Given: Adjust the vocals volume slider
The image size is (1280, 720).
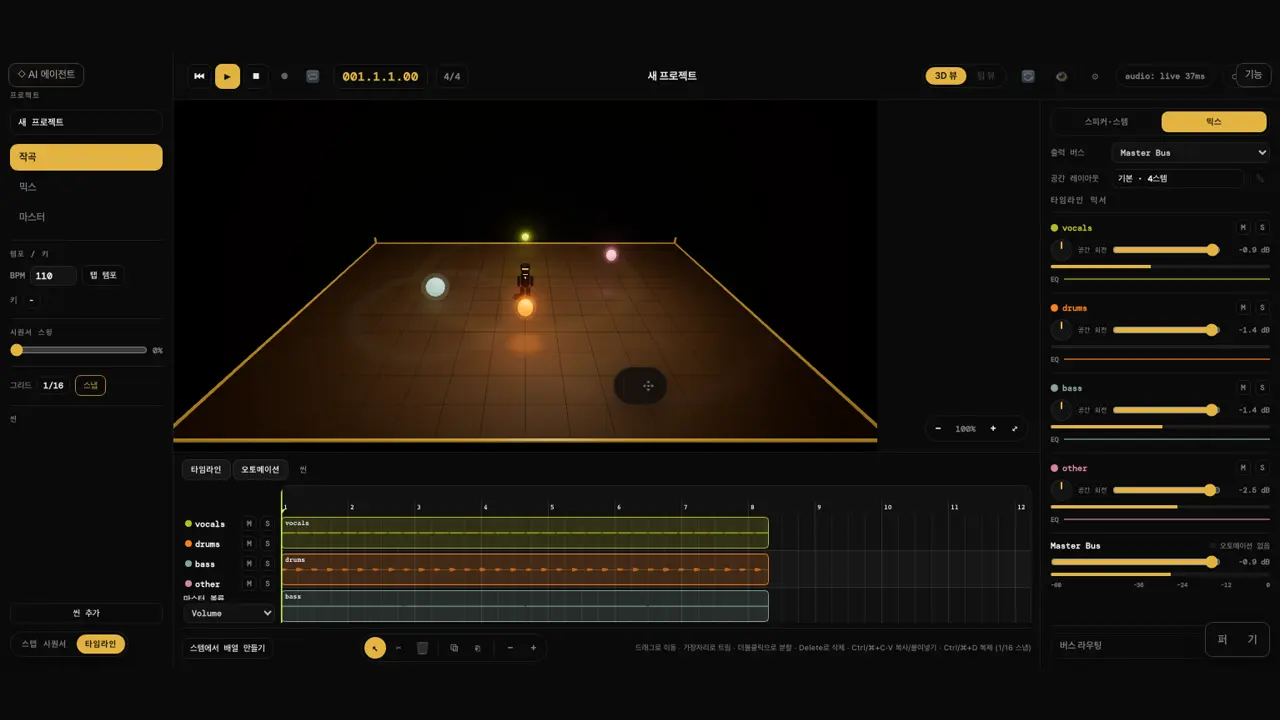Looking at the screenshot, I should 1166,249.
